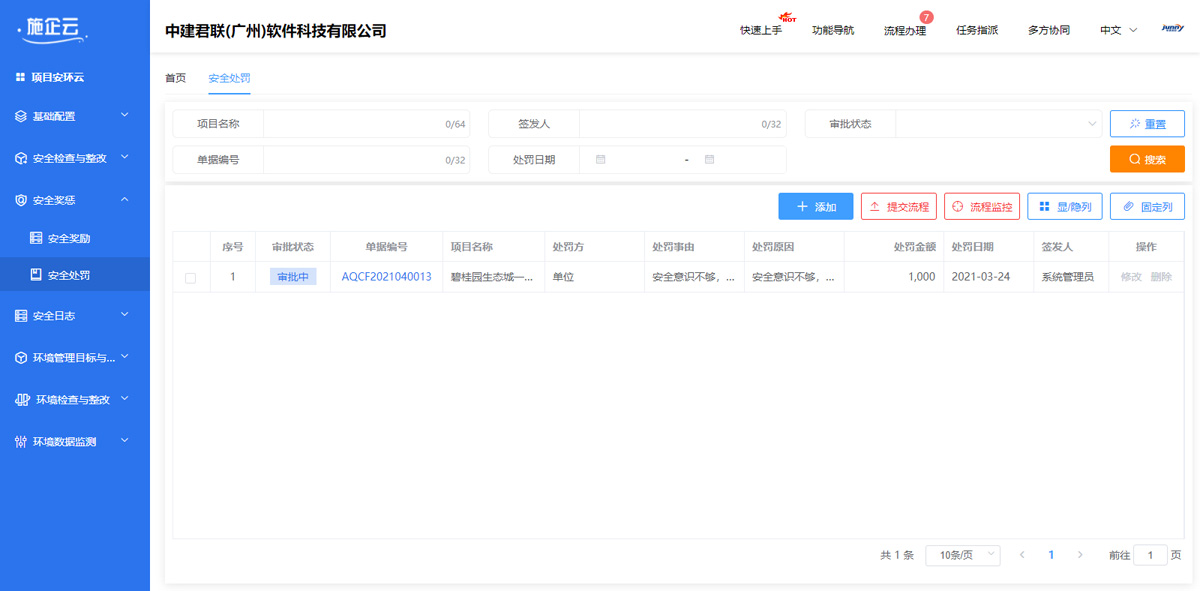
Task: Click the 环境检查与整改 icon
Action: point(22,399)
